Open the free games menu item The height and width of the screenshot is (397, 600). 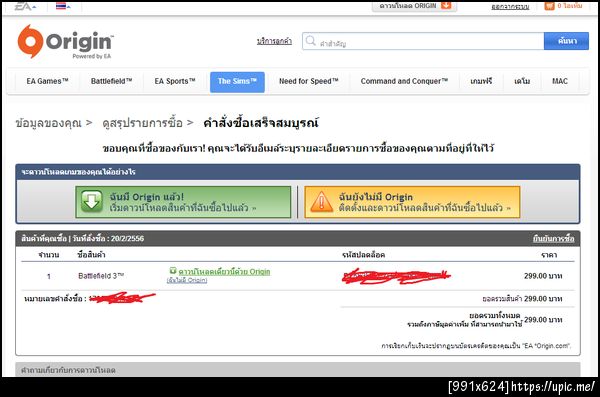(481, 81)
